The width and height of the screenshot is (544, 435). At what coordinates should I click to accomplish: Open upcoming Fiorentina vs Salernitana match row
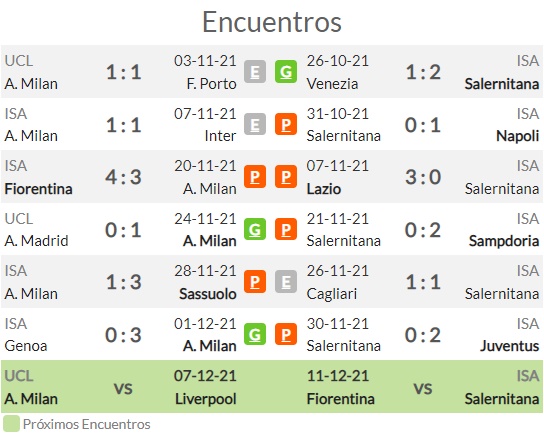[x=423, y=387]
